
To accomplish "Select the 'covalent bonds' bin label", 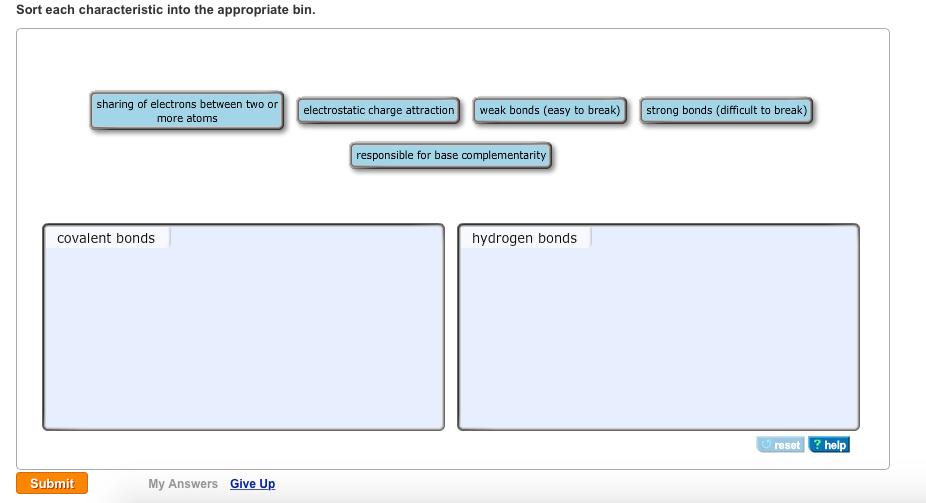I will tap(106, 238).
